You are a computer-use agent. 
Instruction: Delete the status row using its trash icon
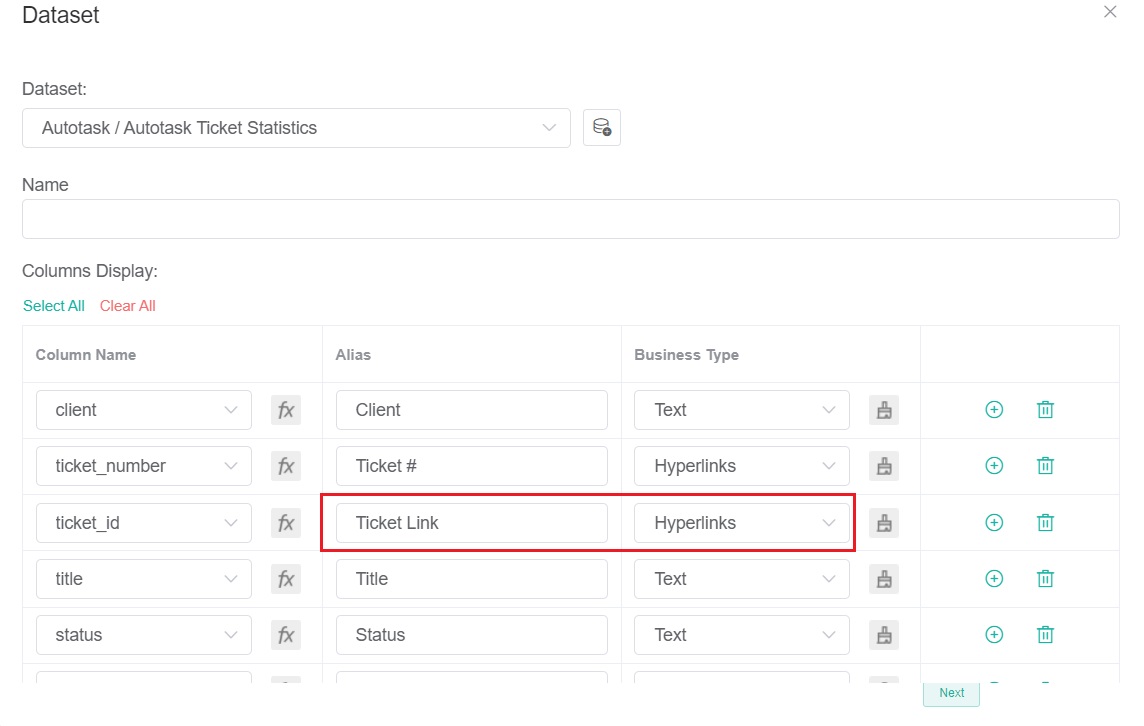tap(1044, 634)
